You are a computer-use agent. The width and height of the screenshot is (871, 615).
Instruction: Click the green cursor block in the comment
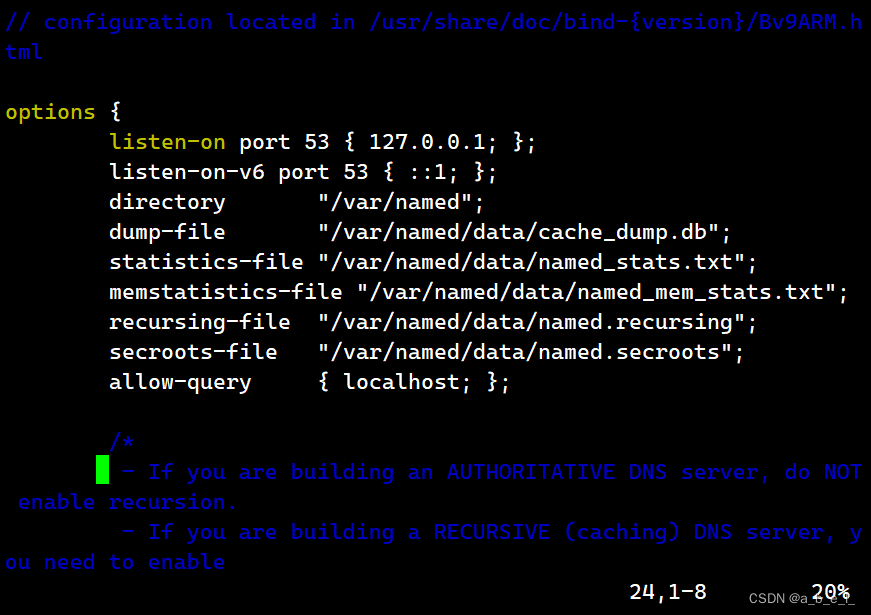[102, 469]
